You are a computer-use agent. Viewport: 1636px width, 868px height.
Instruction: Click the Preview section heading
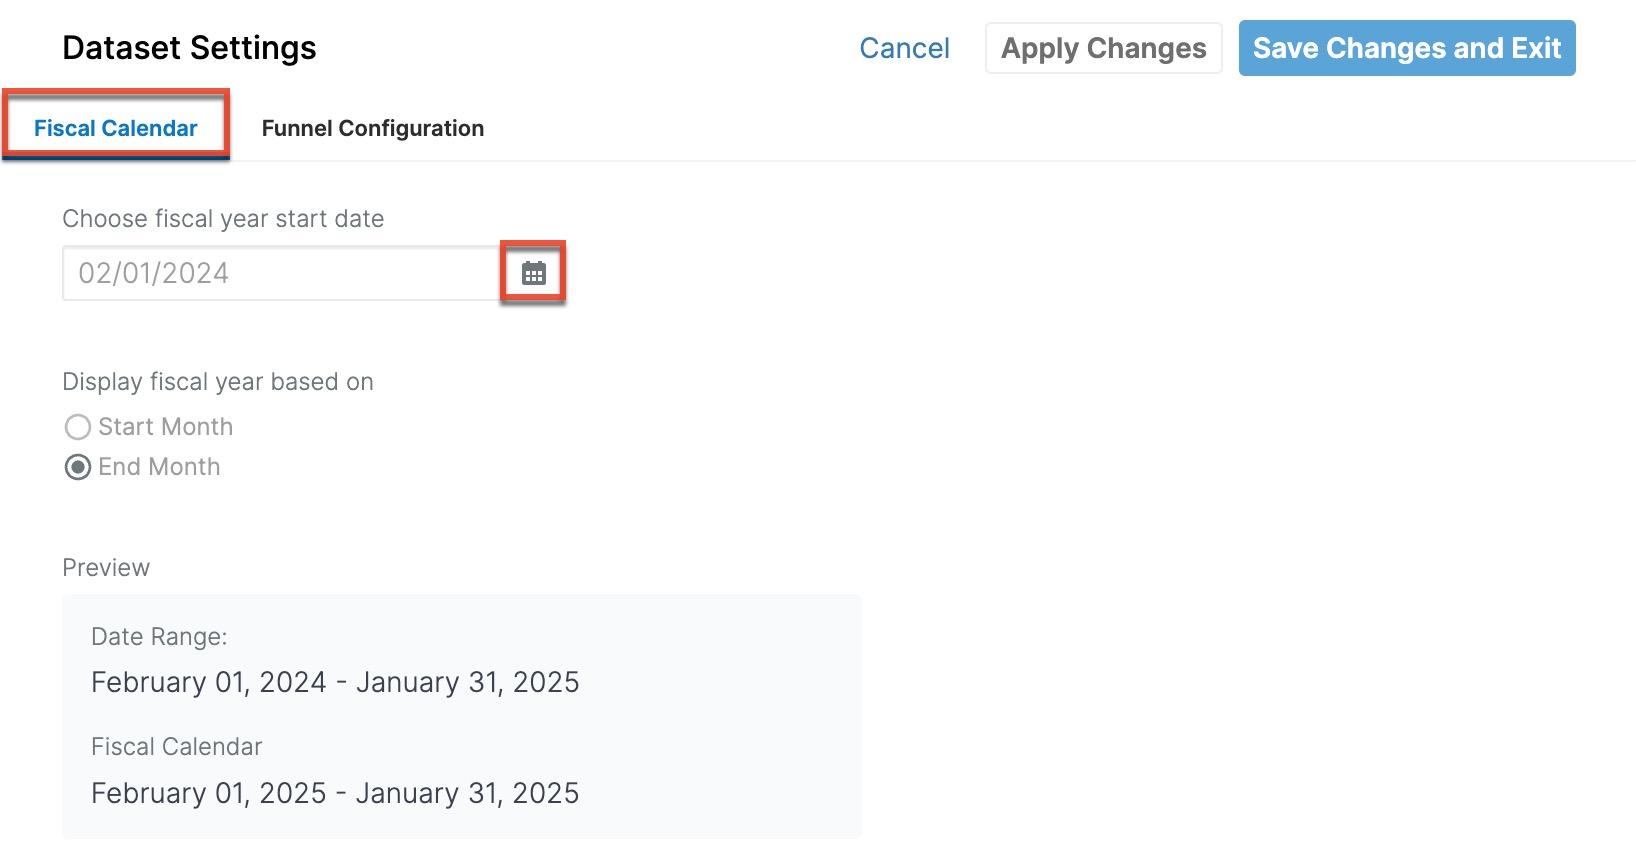point(106,568)
